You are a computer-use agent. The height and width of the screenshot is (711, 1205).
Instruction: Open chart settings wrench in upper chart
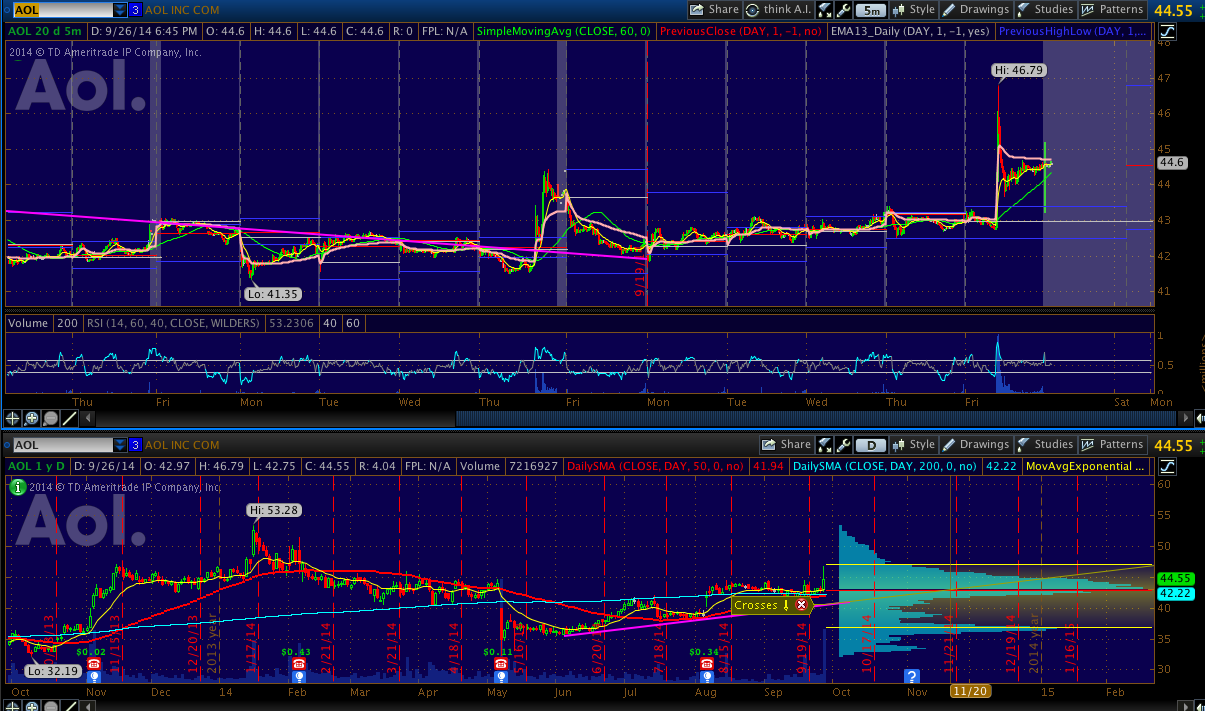click(843, 10)
